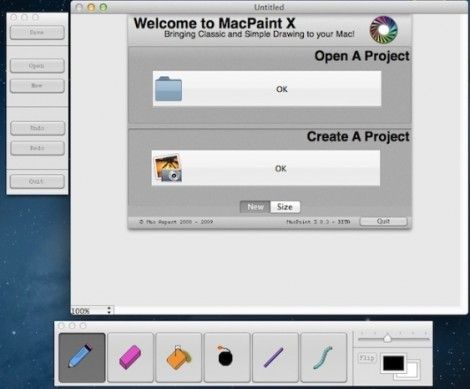This screenshot has height=389, width=470.
Task: Click the Flip colors button
Action: tap(367, 358)
